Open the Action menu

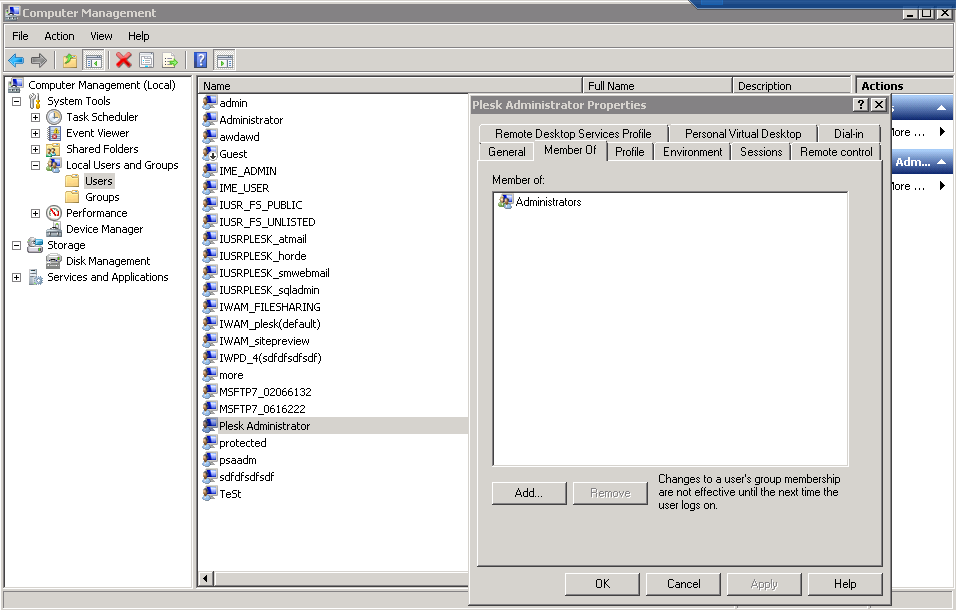59,36
